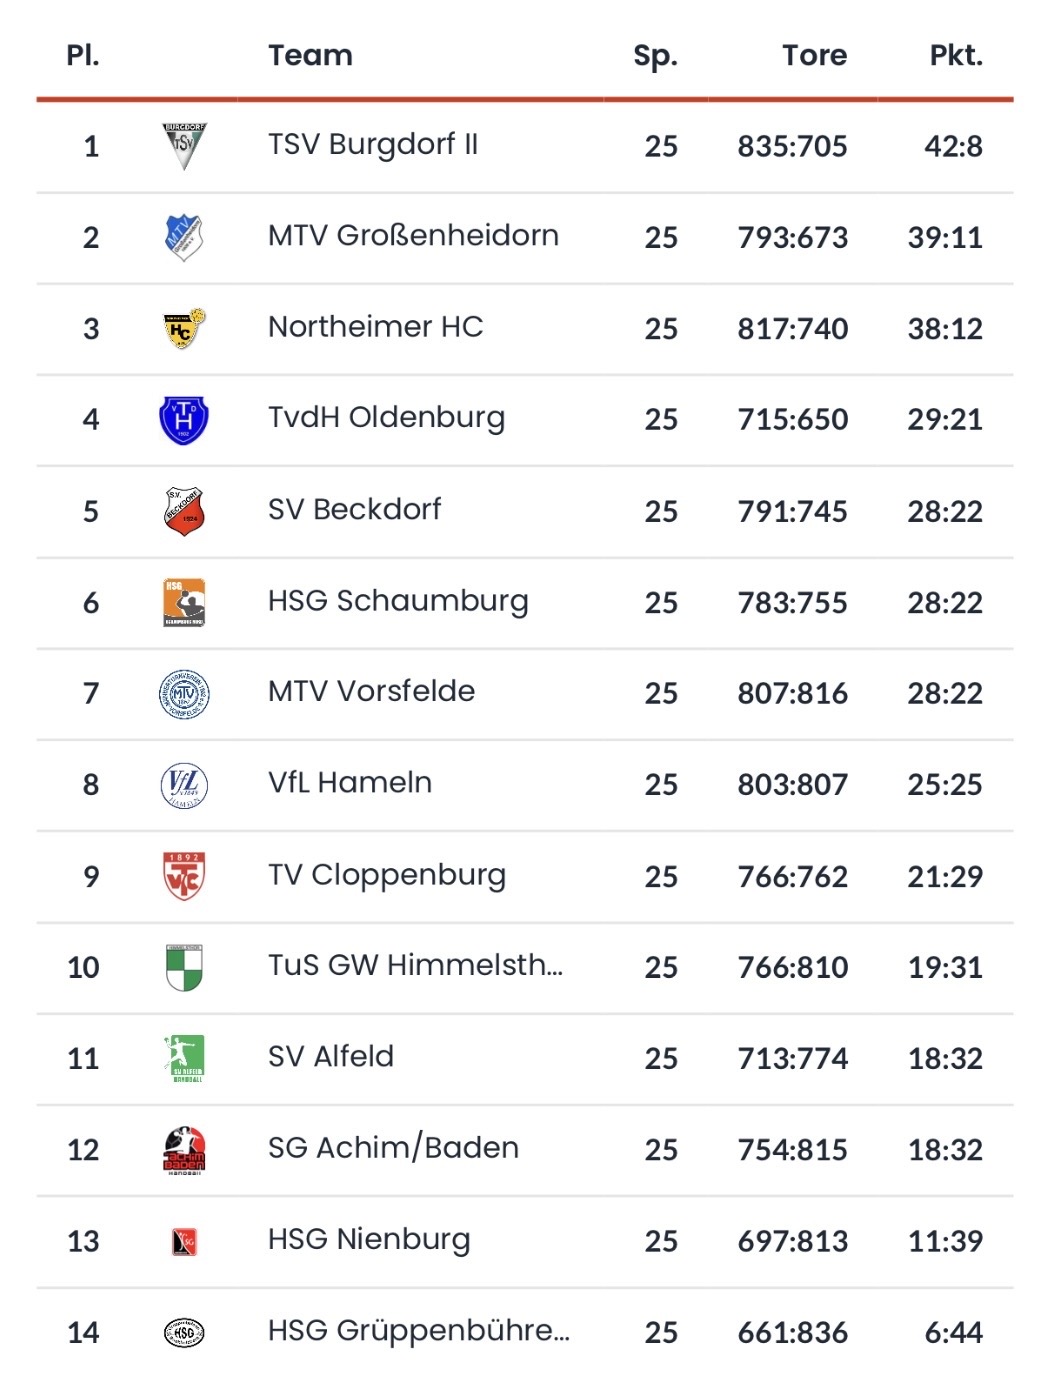Sort by Tore column header
Viewport: 1047px width, 1381px height.
tap(814, 56)
